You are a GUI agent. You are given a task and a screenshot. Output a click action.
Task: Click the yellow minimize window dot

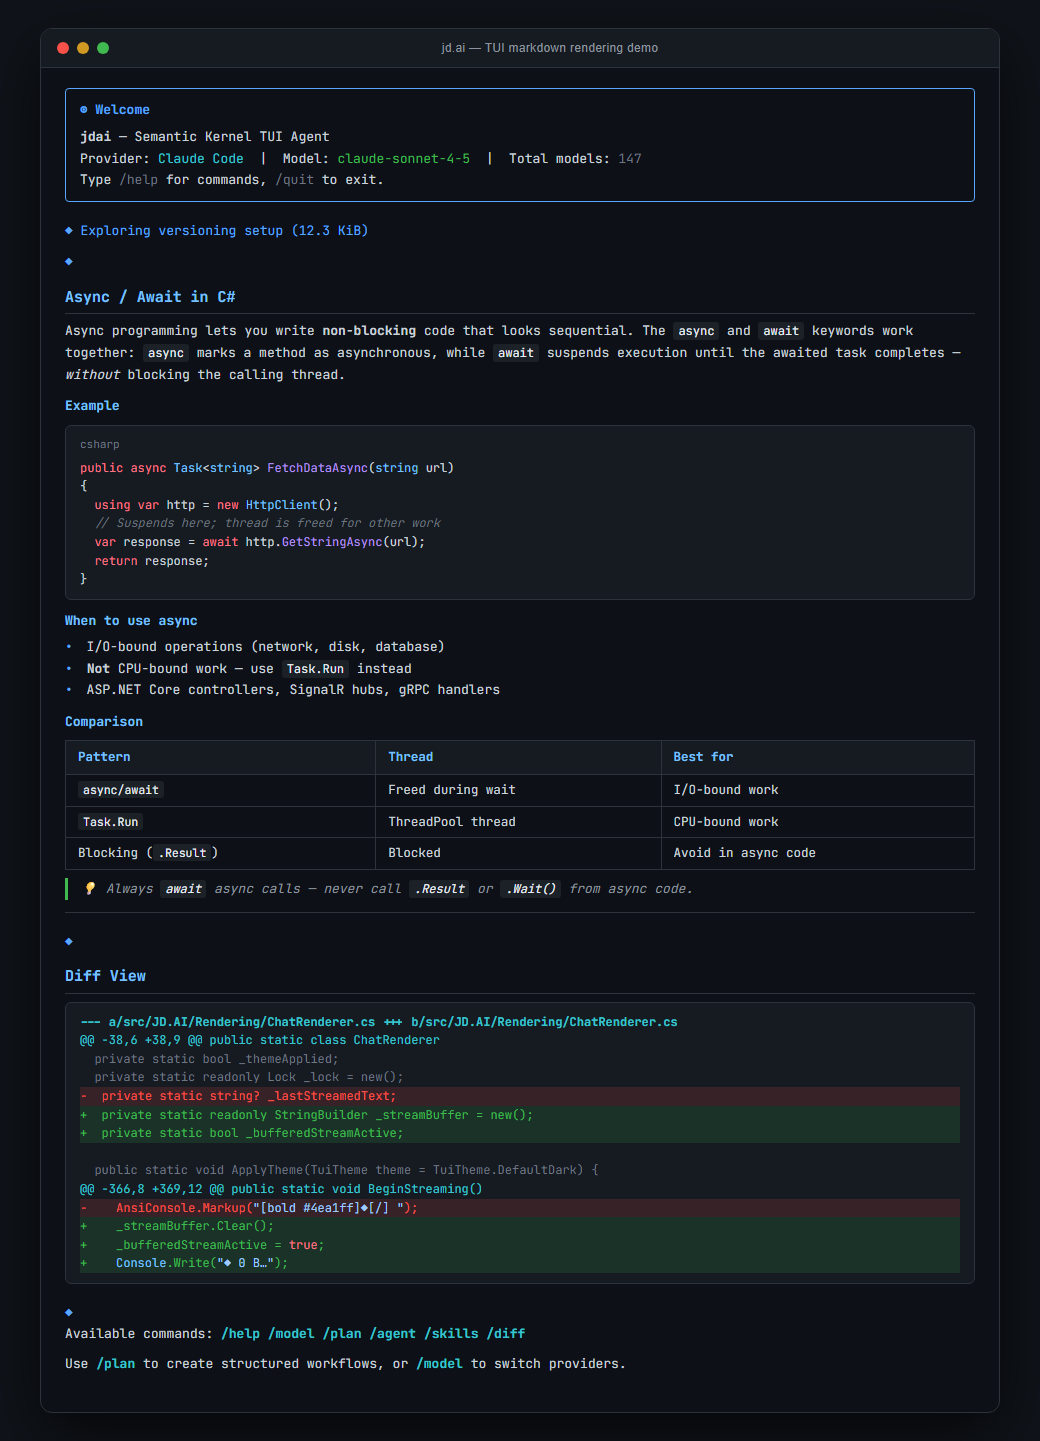pyautogui.click(x=83, y=48)
